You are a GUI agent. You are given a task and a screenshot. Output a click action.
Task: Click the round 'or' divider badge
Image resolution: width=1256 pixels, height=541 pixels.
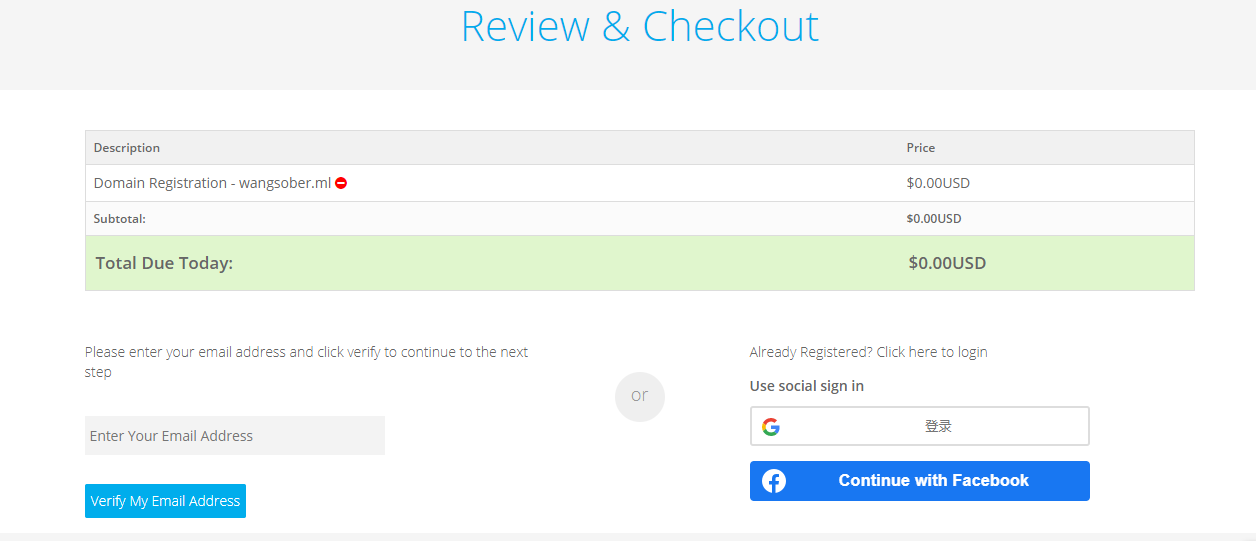[640, 396]
